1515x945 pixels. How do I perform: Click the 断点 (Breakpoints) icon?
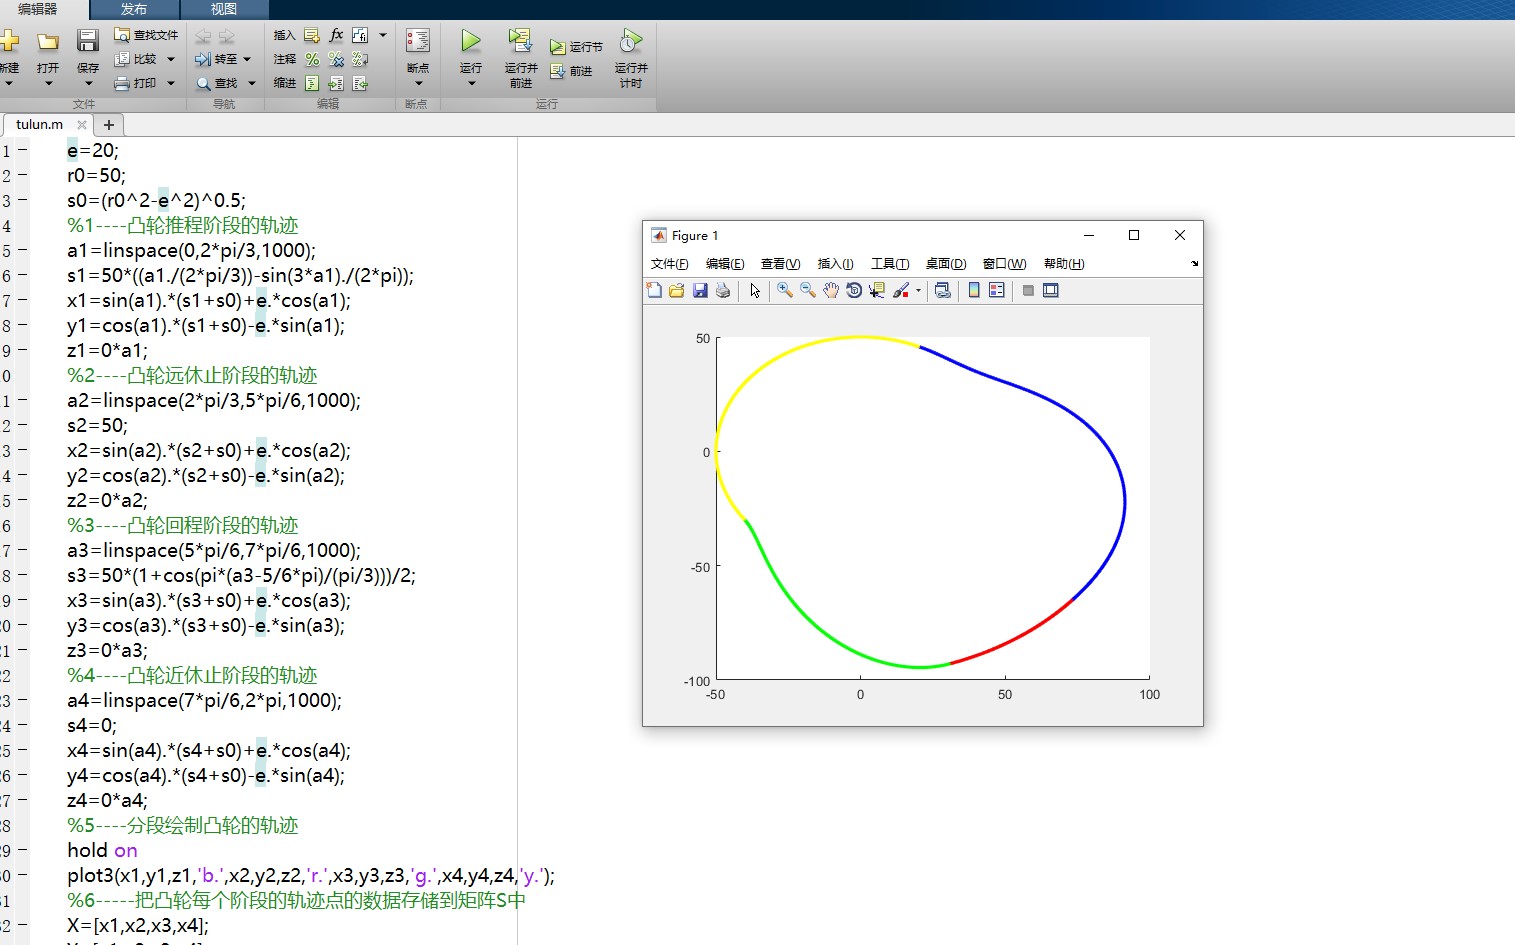418,41
